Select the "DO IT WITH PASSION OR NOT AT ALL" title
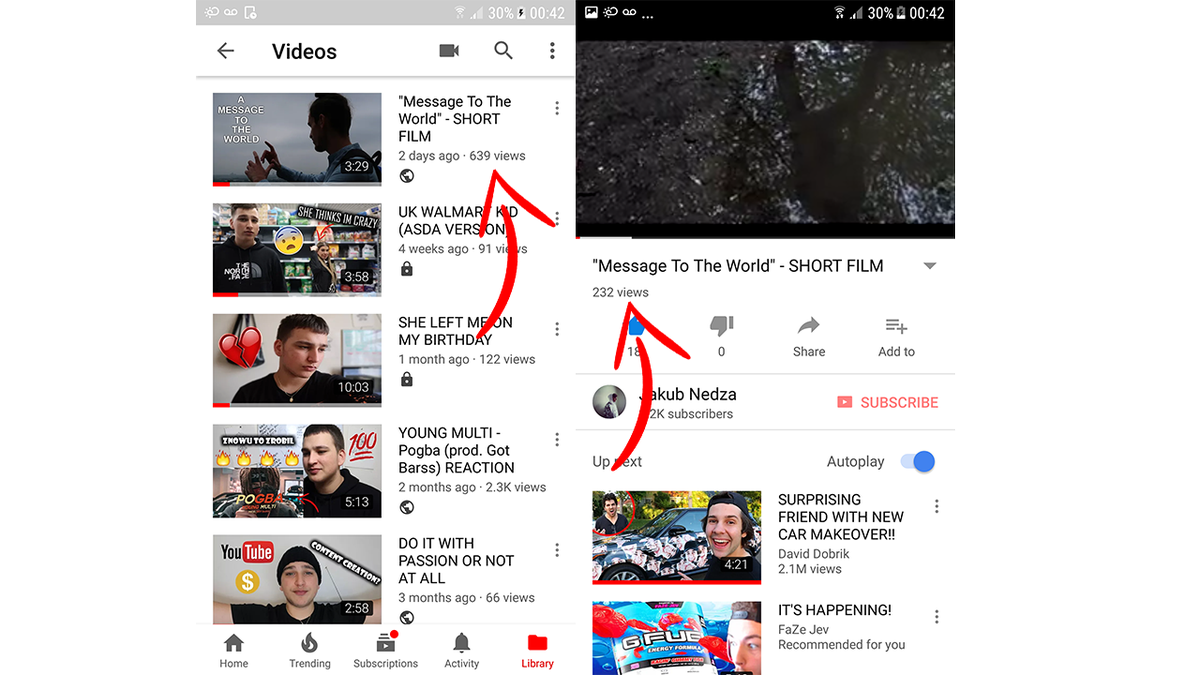Image resolution: width=1200 pixels, height=675 pixels. [456, 560]
